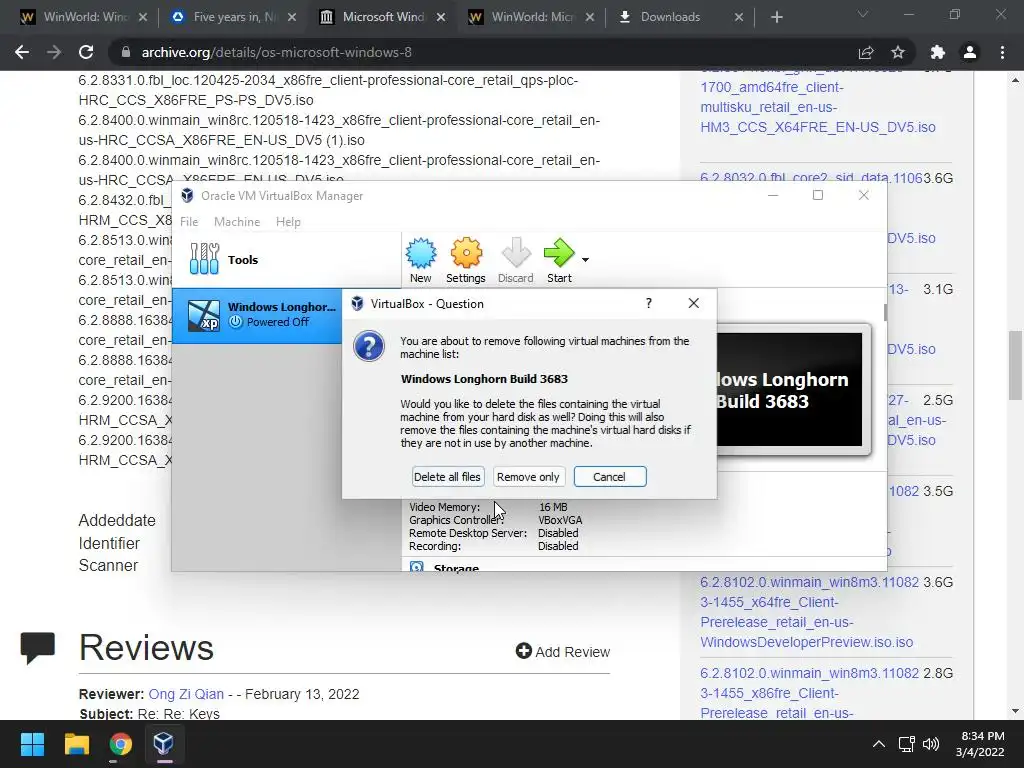Click New VM icon in VirtualBox toolbar
Viewport: 1024px width, 768px height.
[x=421, y=260]
